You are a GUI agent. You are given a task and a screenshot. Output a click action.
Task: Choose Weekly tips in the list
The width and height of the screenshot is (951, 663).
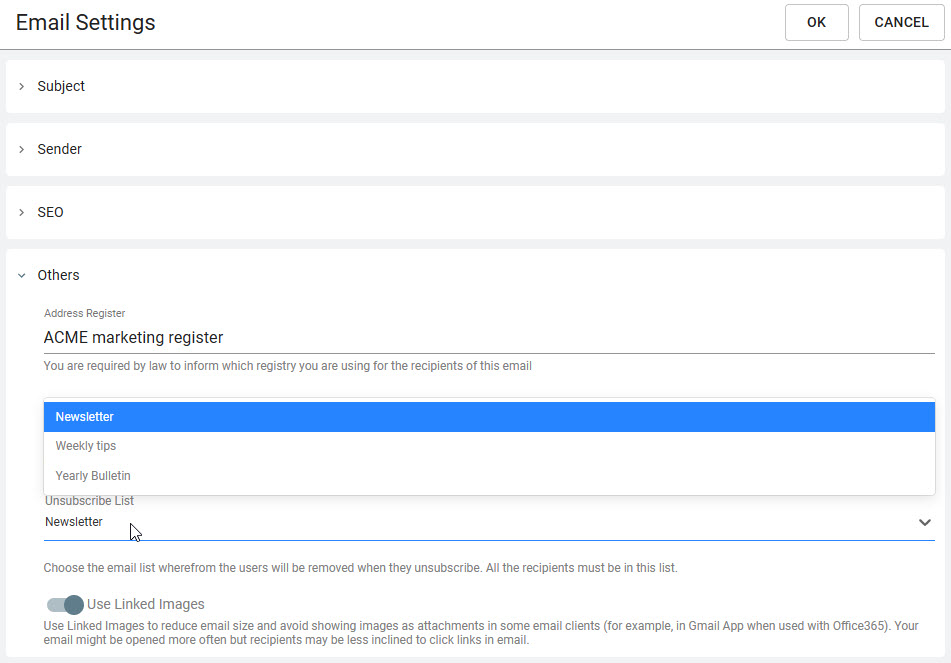(489, 446)
